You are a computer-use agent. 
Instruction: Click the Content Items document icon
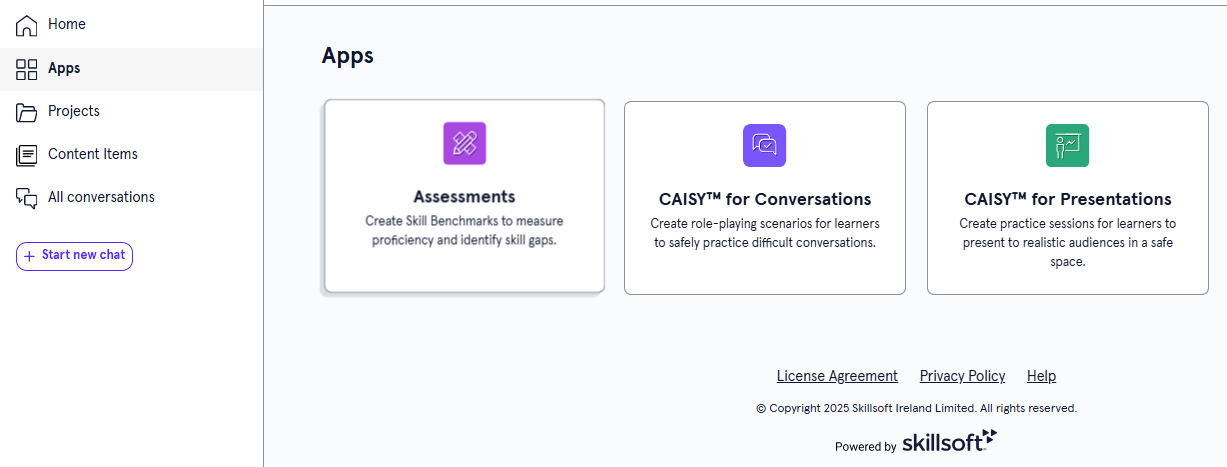point(27,155)
